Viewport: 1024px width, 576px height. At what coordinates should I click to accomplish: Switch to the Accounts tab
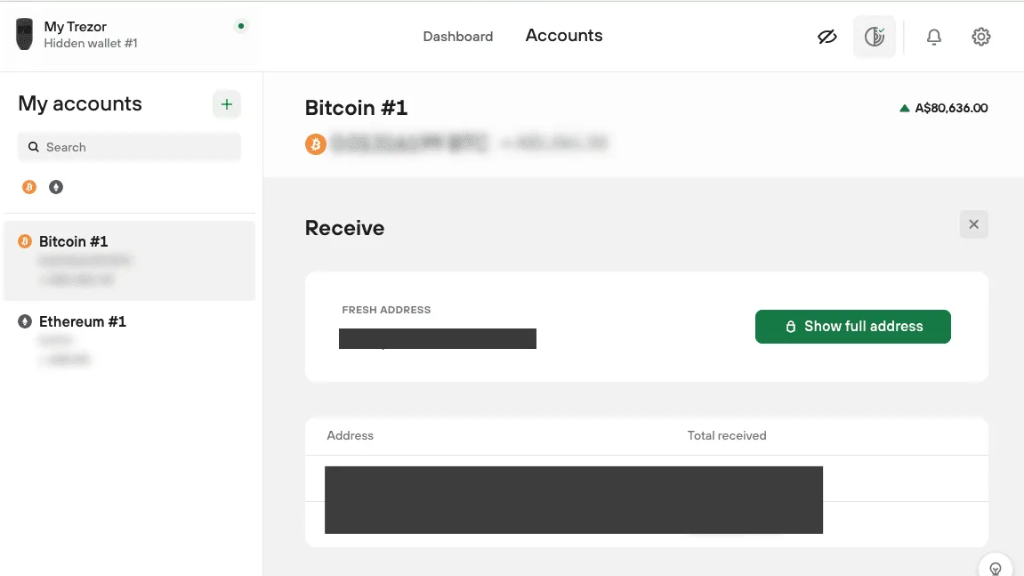click(x=564, y=35)
